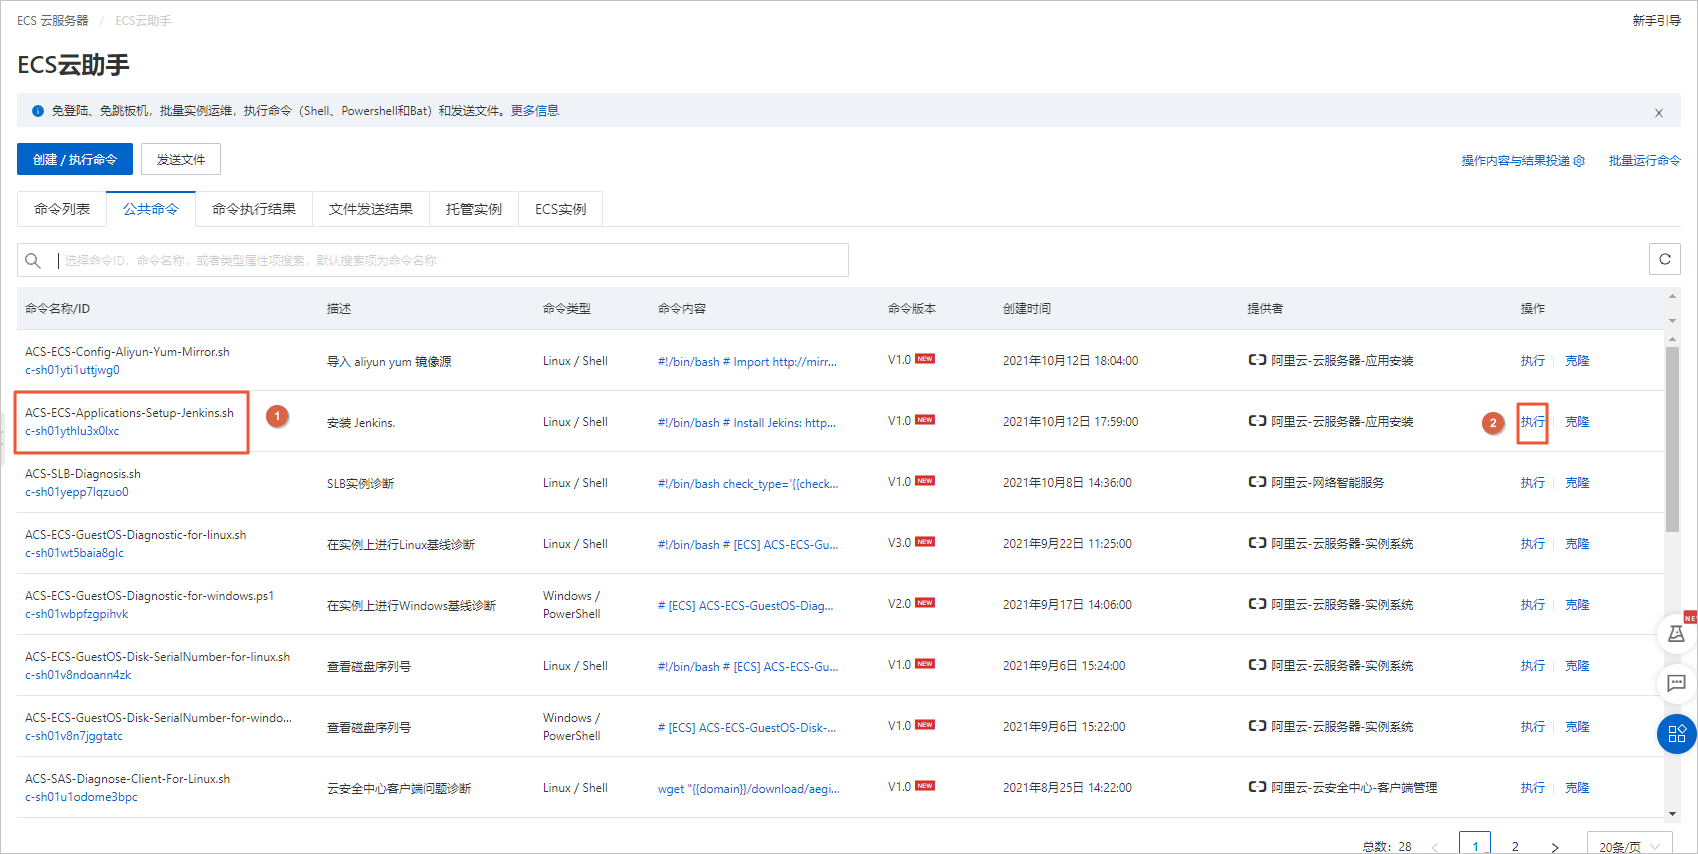The height and width of the screenshot is (854, 1698).
Task: Click the refresh icon beside the search box
Action: point(1665,259)
